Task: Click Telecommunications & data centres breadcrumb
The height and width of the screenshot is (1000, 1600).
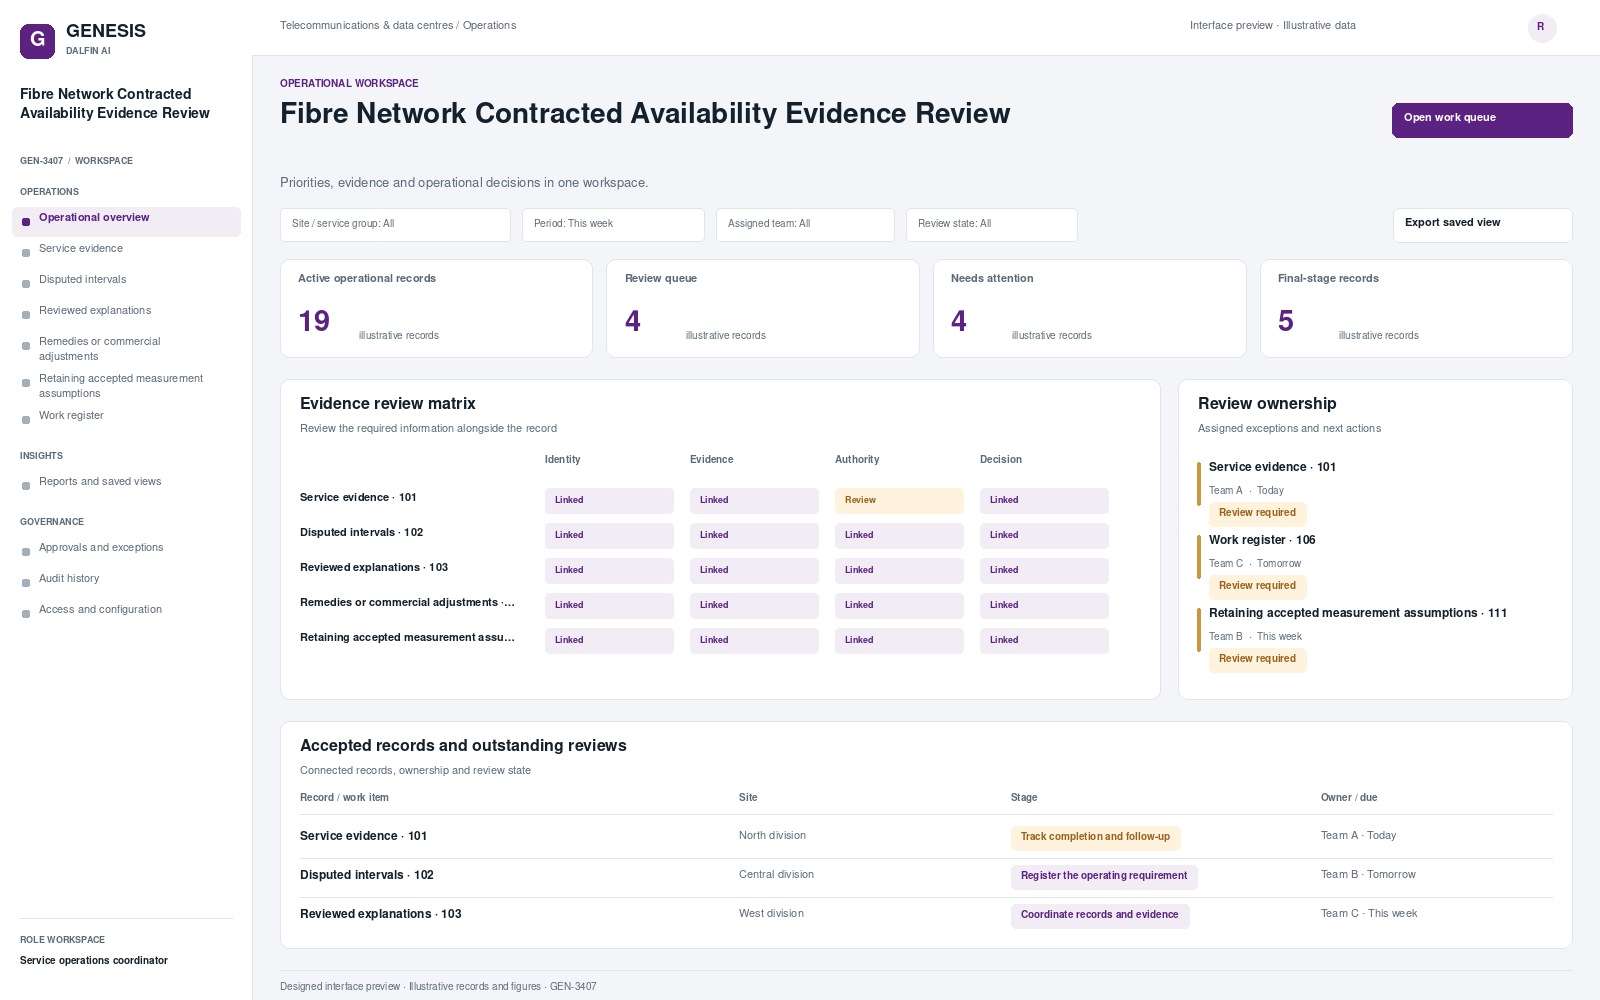Action: 366,26
